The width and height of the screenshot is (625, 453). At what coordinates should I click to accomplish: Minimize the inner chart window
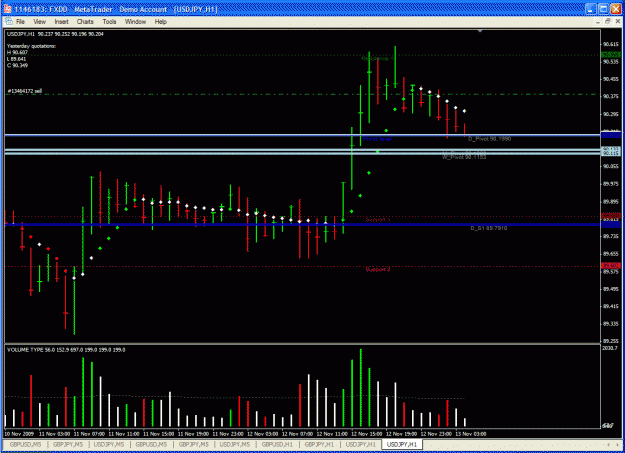(597, 22)
